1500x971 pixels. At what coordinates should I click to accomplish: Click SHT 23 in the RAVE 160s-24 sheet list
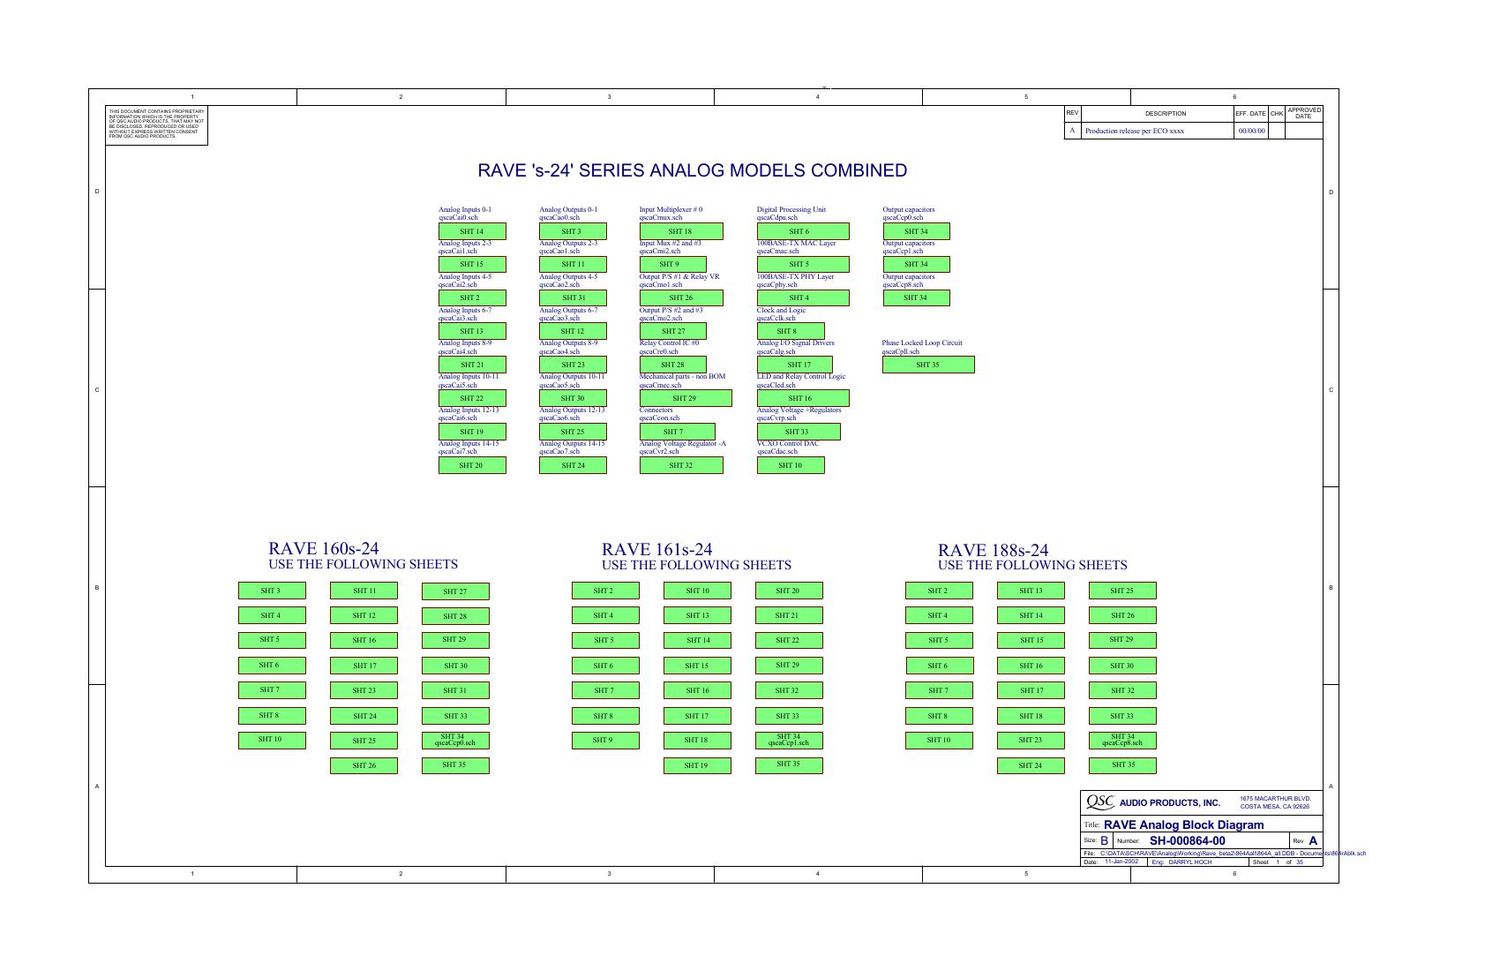364,690
